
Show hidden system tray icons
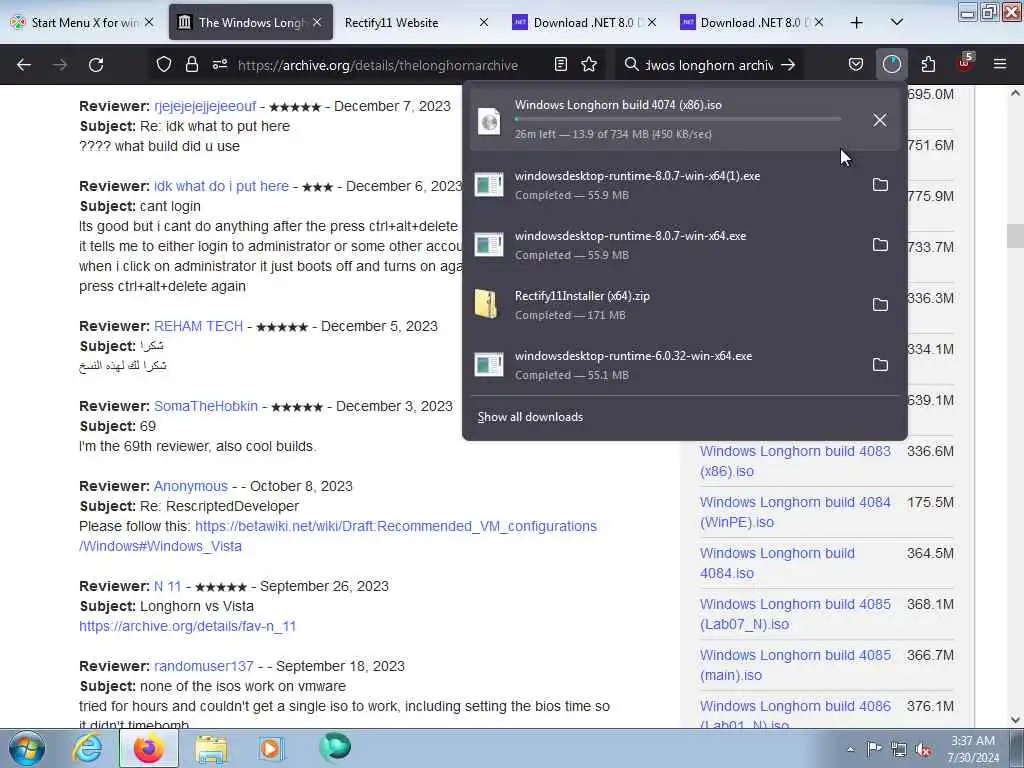point(850,749)
